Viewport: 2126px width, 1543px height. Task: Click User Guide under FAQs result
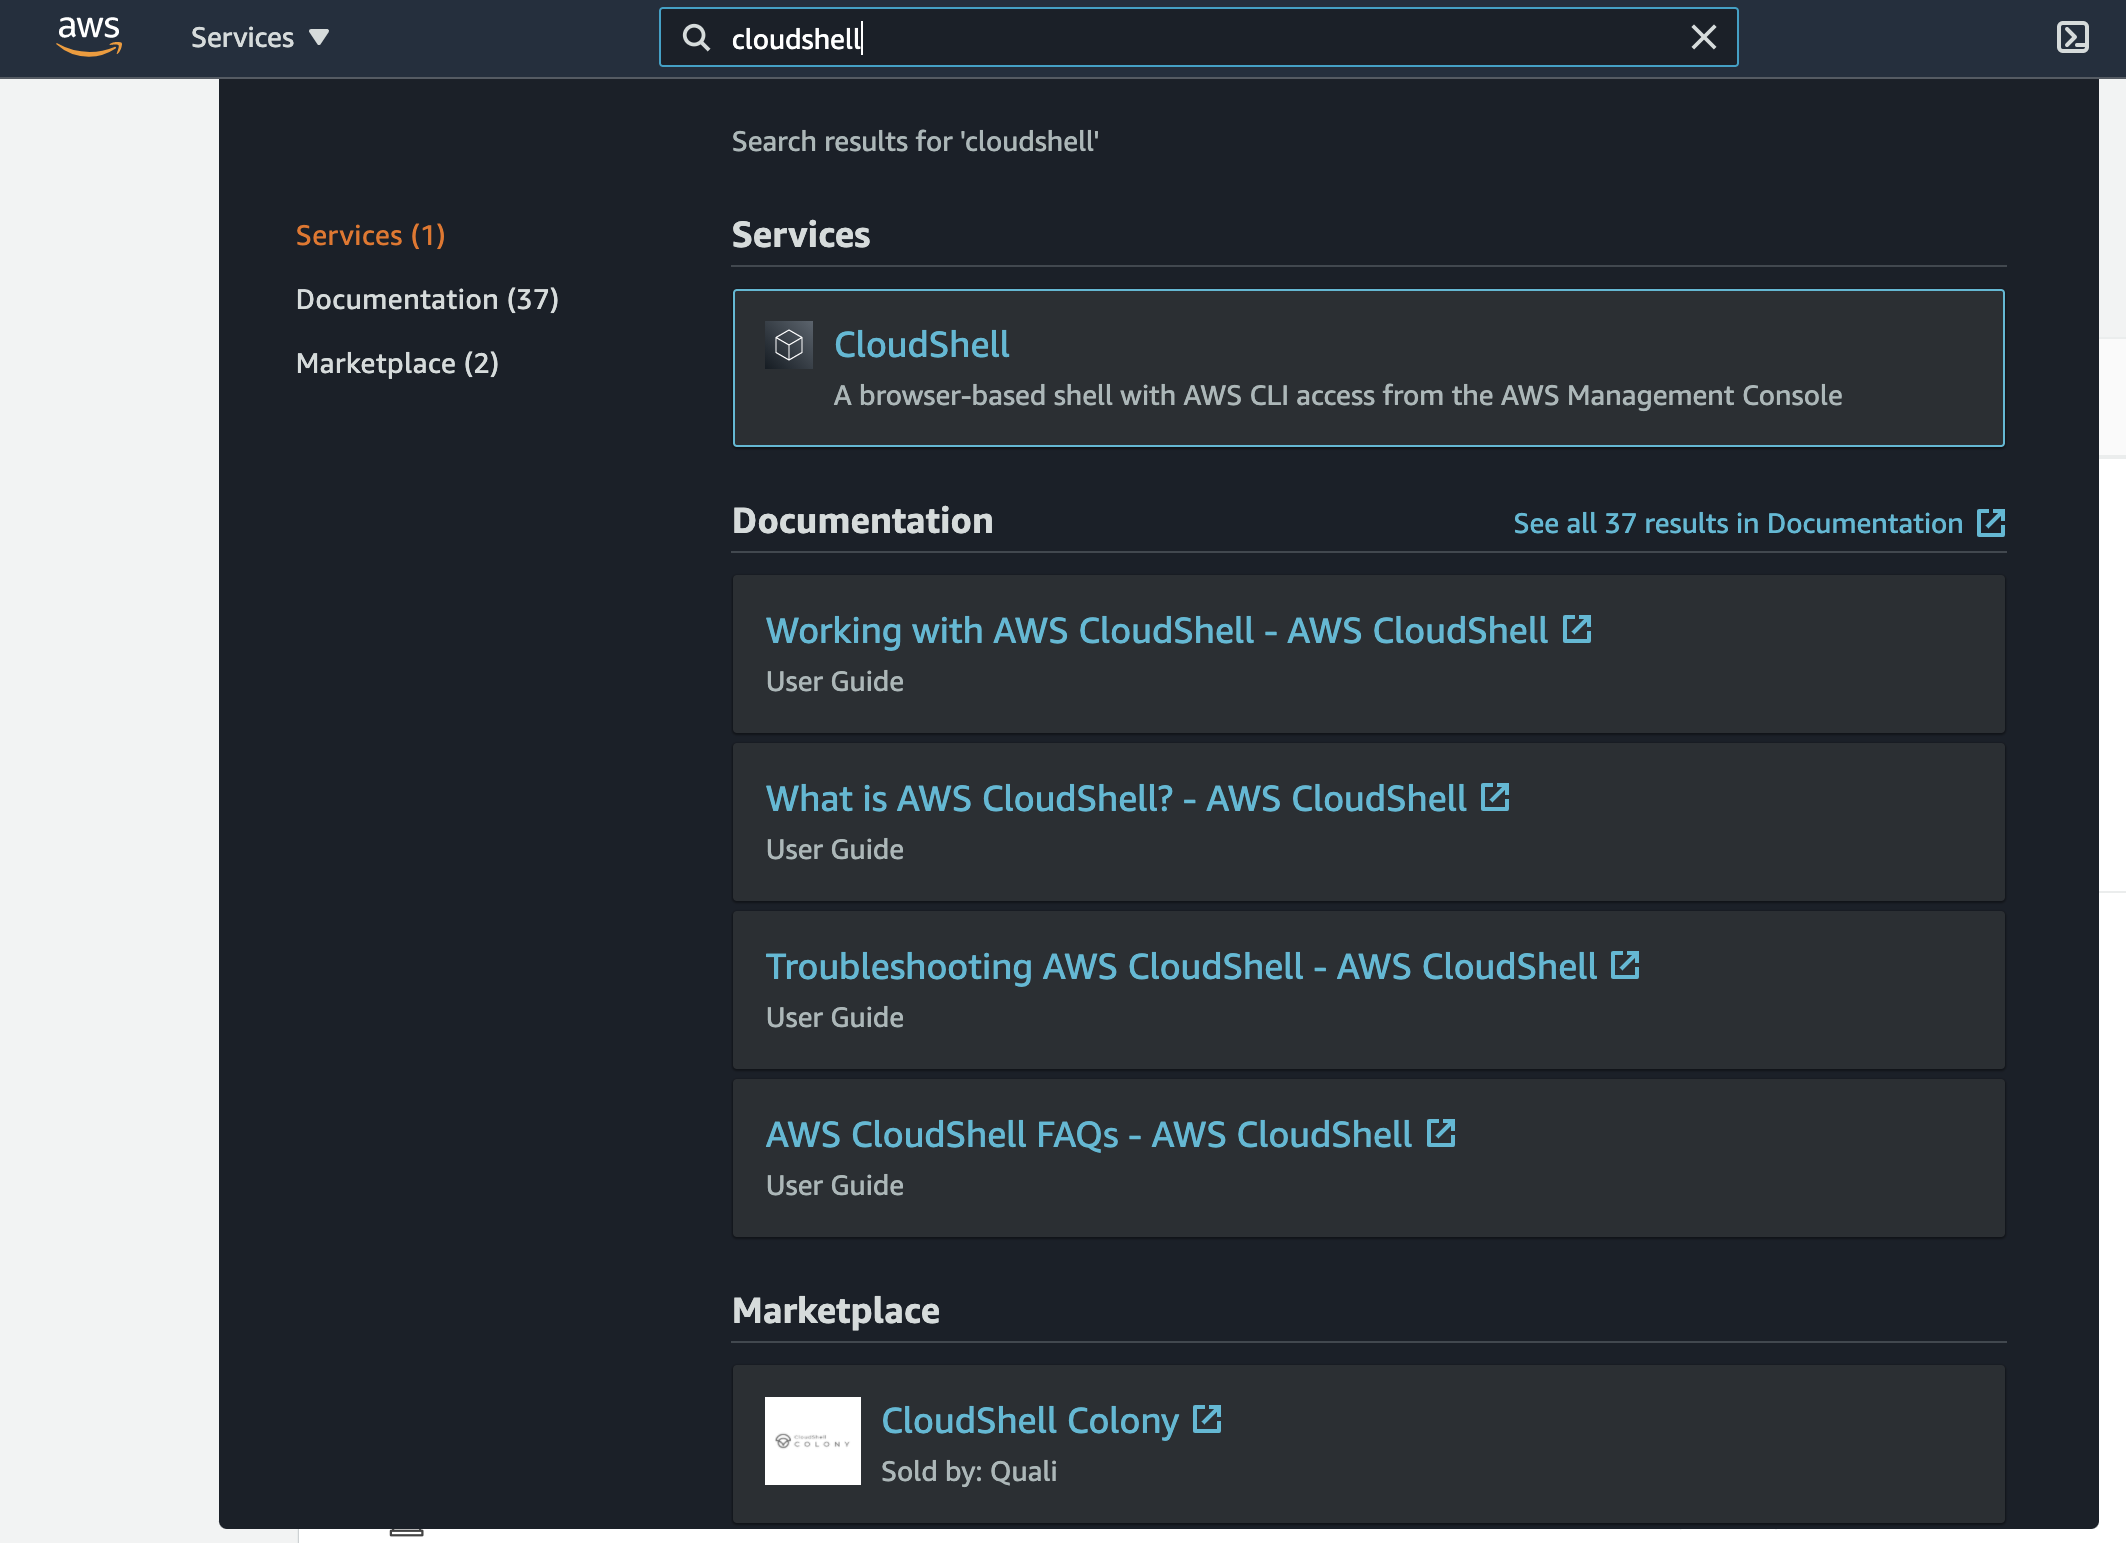pos(835,1185)
